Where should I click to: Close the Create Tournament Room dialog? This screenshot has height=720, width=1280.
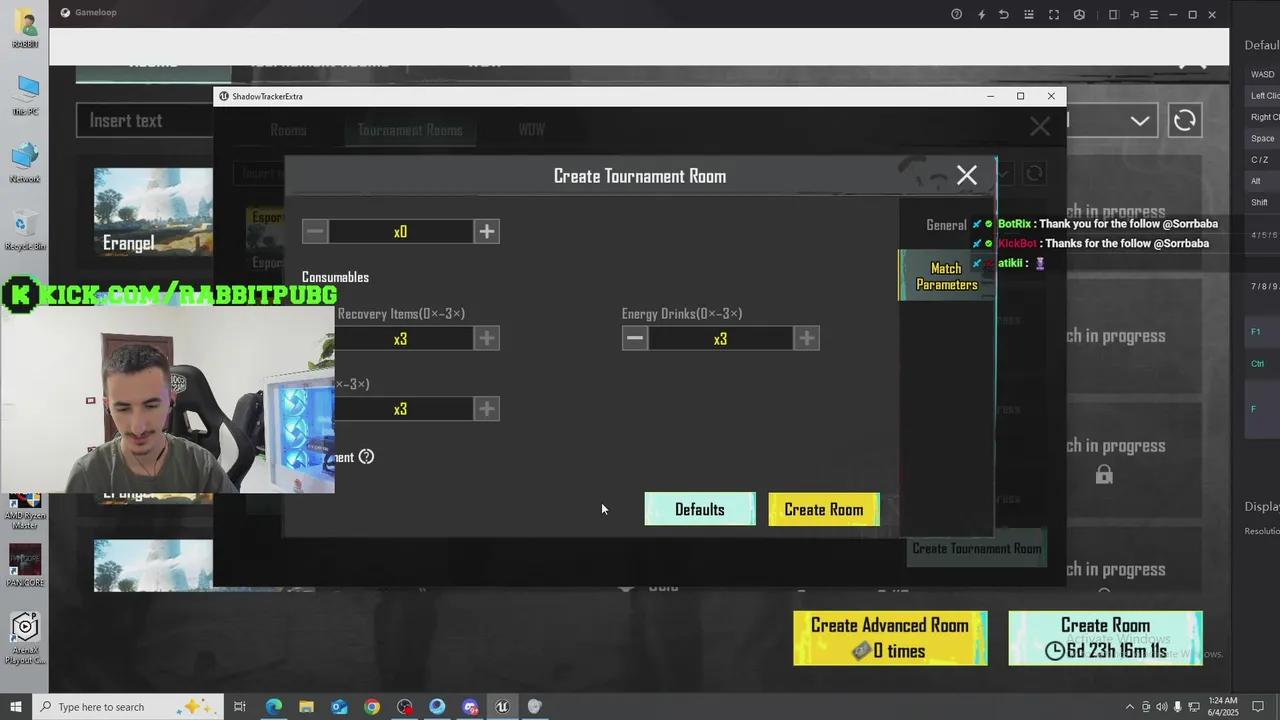[966, 175]
